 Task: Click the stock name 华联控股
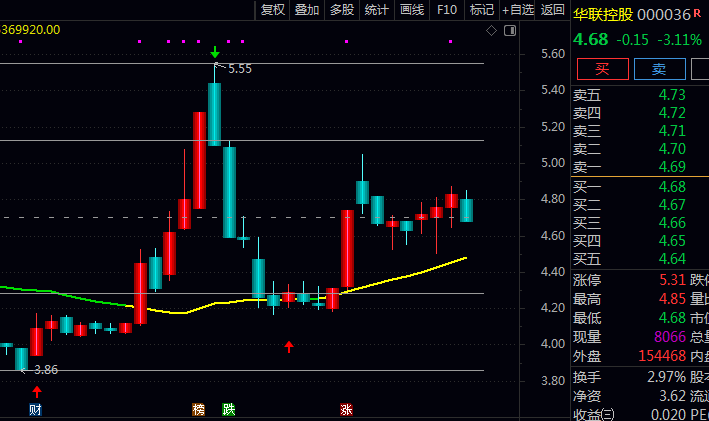pyautogui.click(x=603, y=14)
